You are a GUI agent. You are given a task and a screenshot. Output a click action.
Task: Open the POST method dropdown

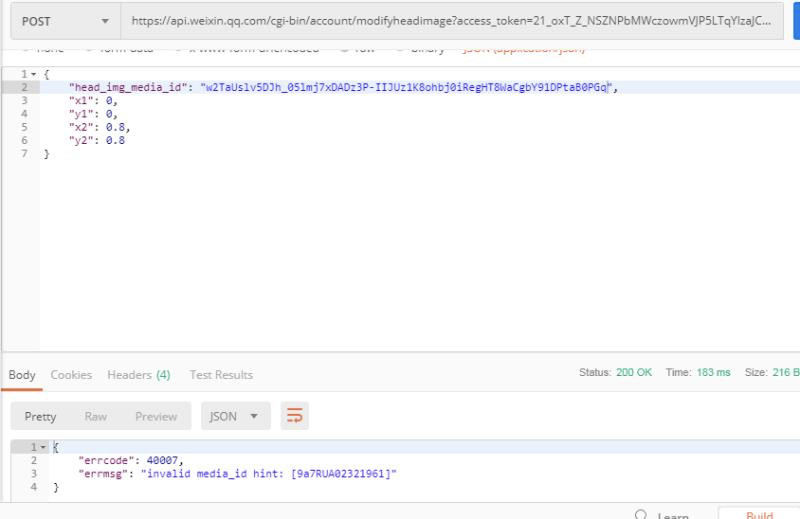click(65, 21)
